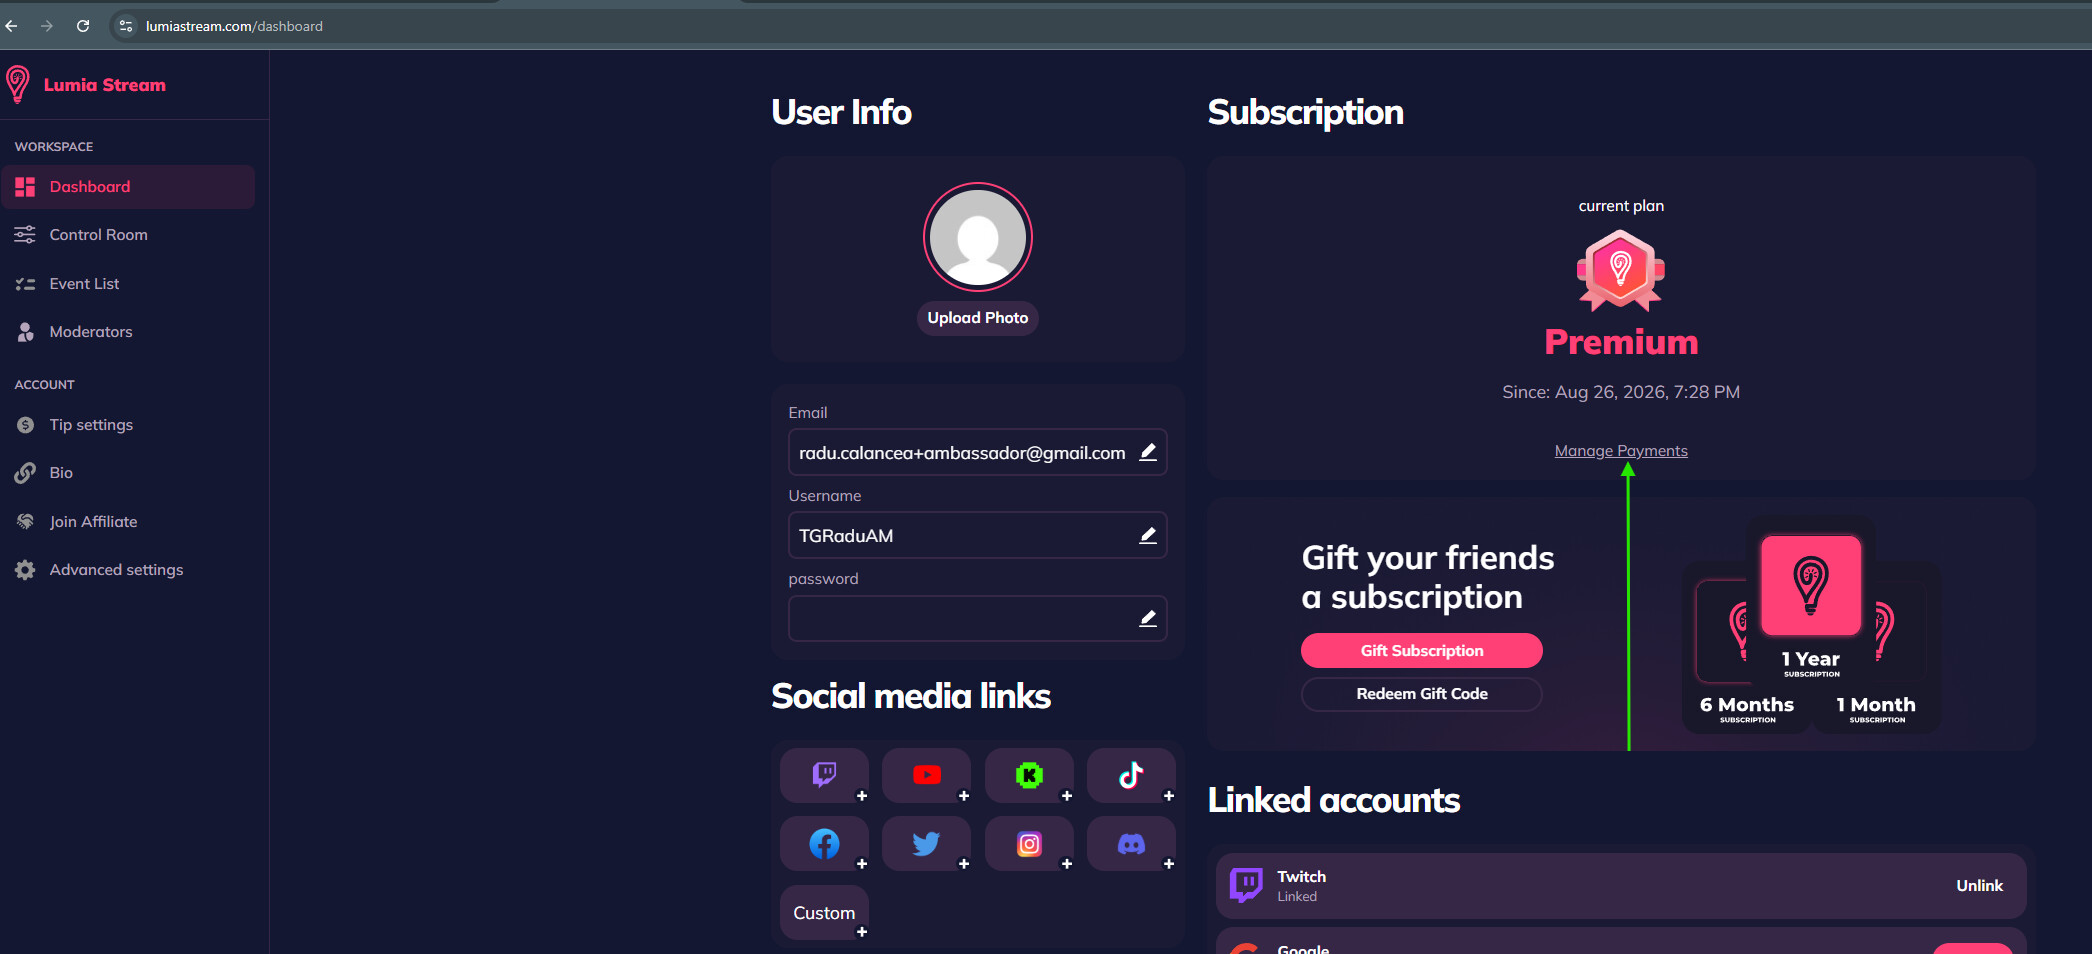Add a Kick social media link
Viewport: 2092px width, 954px height.
click(1029, 775)
